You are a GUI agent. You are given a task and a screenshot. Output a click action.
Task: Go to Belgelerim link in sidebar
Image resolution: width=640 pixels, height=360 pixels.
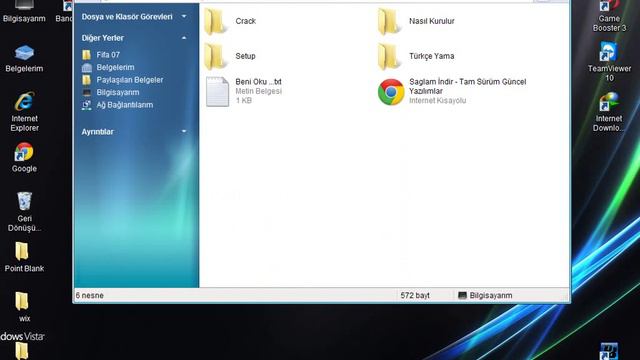click(116, 67)
